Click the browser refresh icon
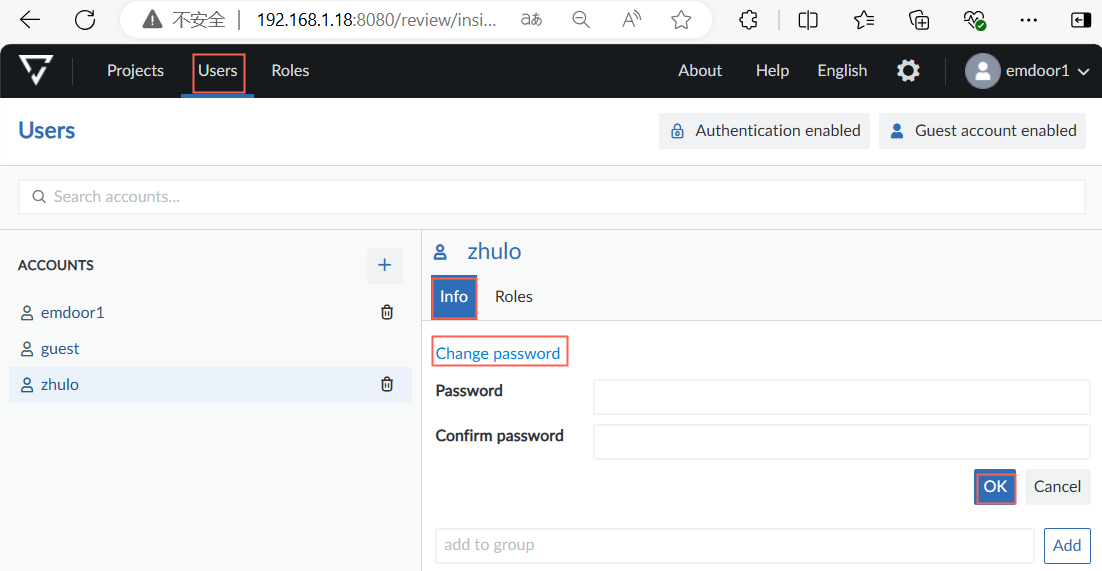This screenshot has height=571, width=1102. pos(86,20)
